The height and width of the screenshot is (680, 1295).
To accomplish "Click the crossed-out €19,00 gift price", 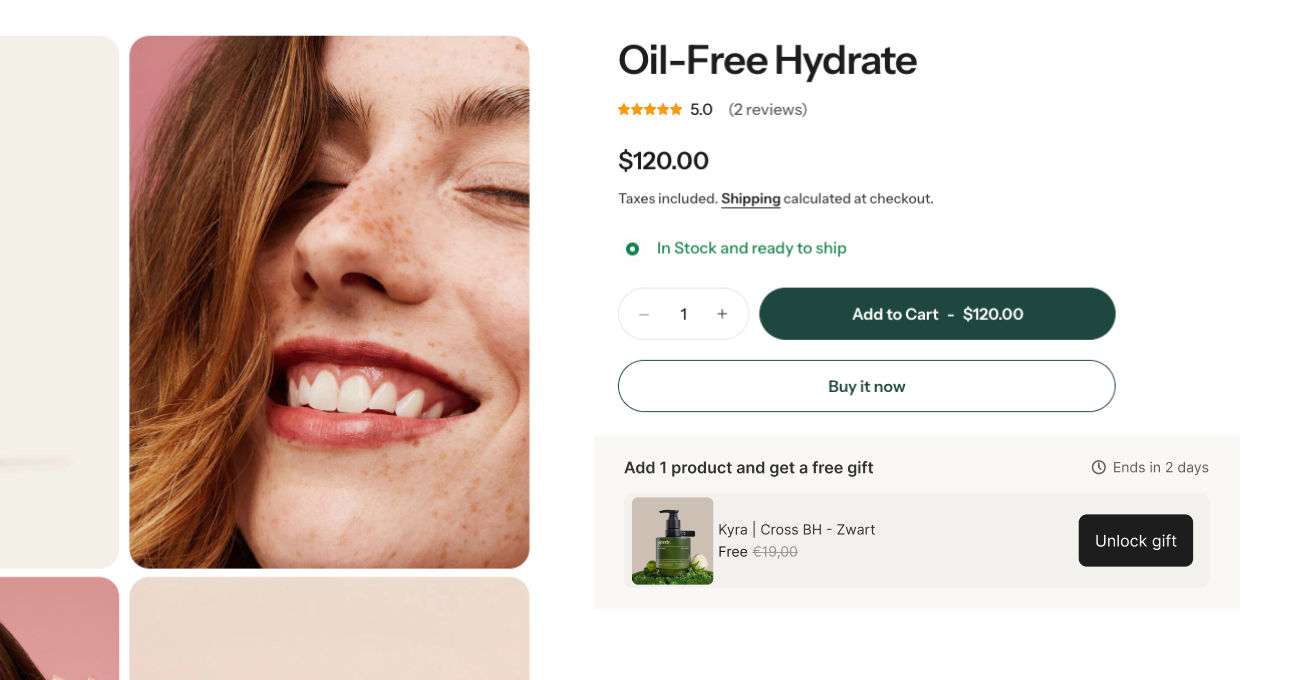I will 775,552.
